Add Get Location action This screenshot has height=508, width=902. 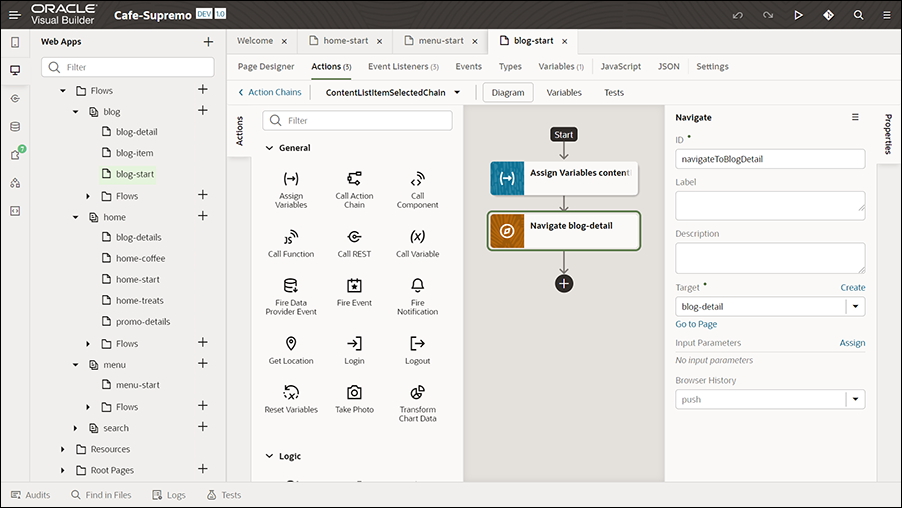pos(291,350)
